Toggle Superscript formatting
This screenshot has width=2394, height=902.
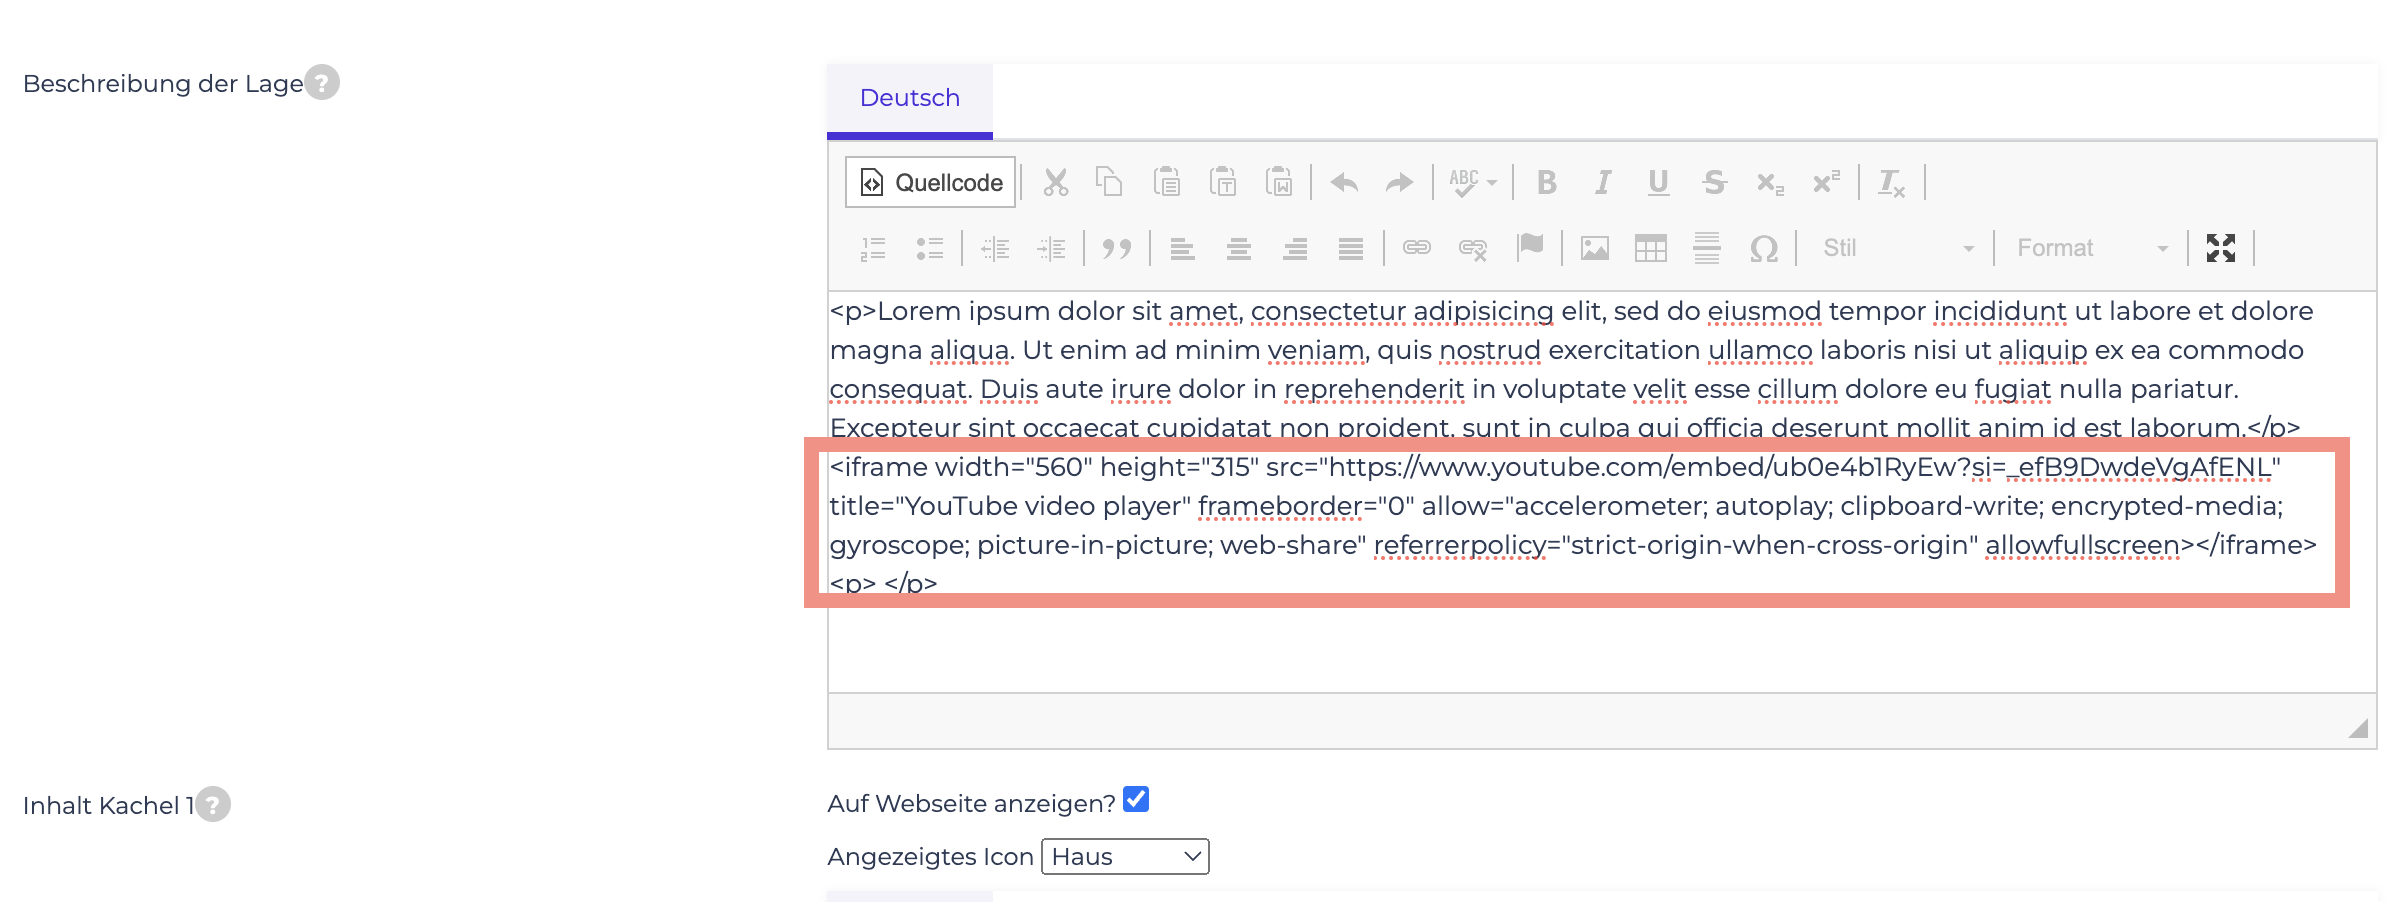[x=1826, y=182]
